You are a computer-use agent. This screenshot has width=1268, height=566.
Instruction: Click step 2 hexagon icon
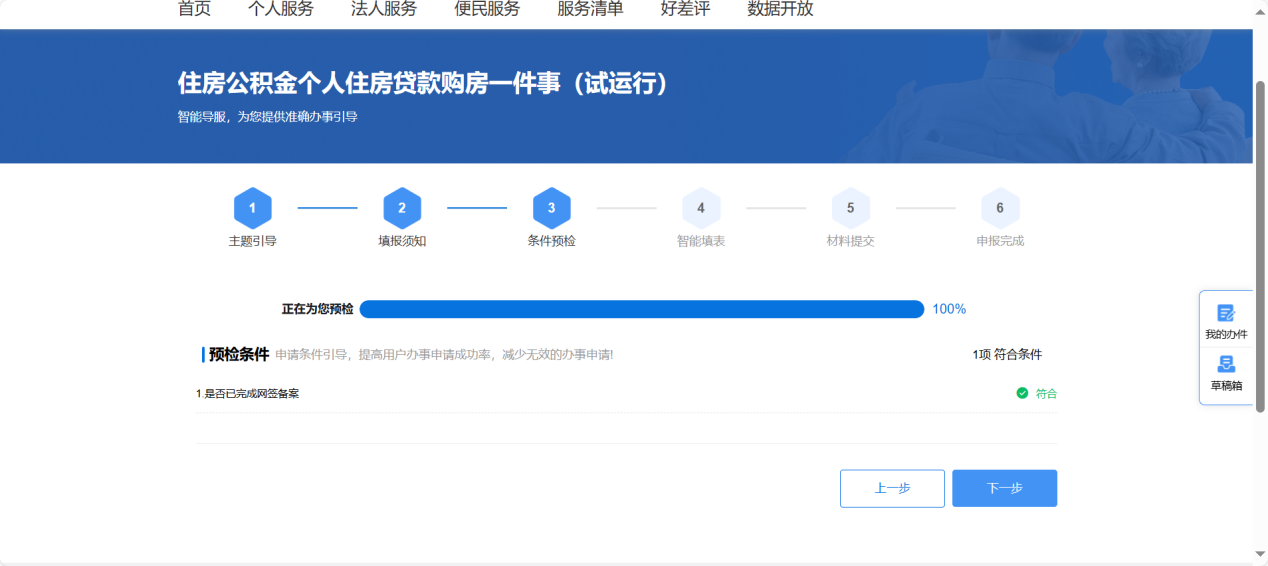coord(402,208)
